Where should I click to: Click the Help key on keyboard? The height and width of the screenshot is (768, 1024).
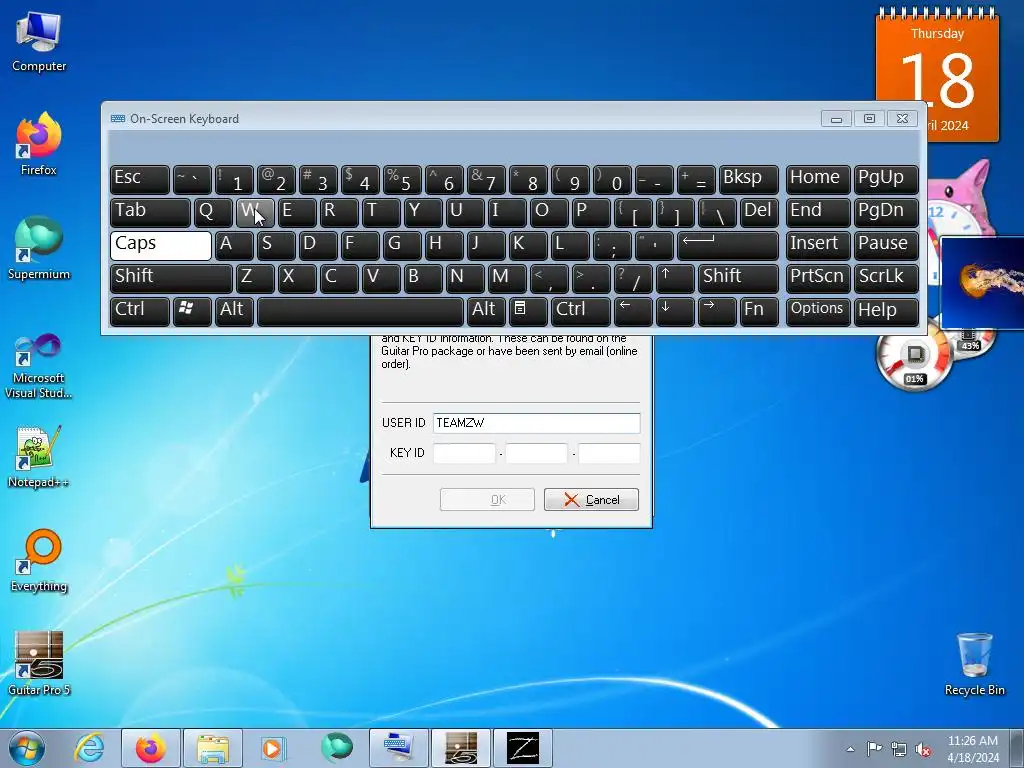[886, 311]
